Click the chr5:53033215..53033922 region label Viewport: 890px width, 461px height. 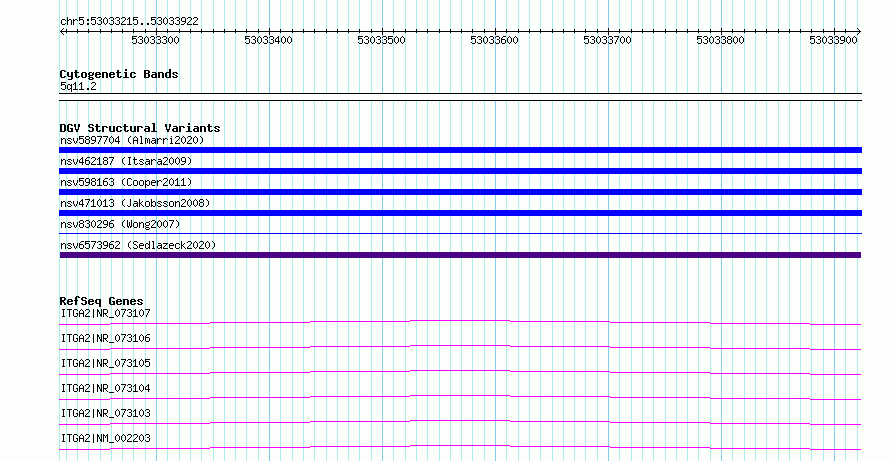point(129,21)
